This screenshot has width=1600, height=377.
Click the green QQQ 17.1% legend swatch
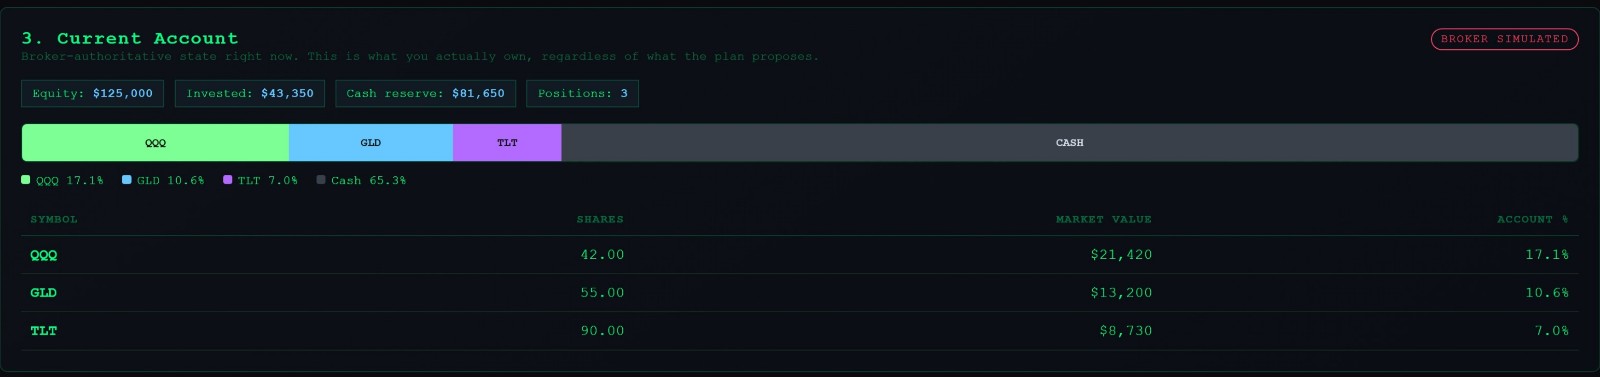(26, 180)
